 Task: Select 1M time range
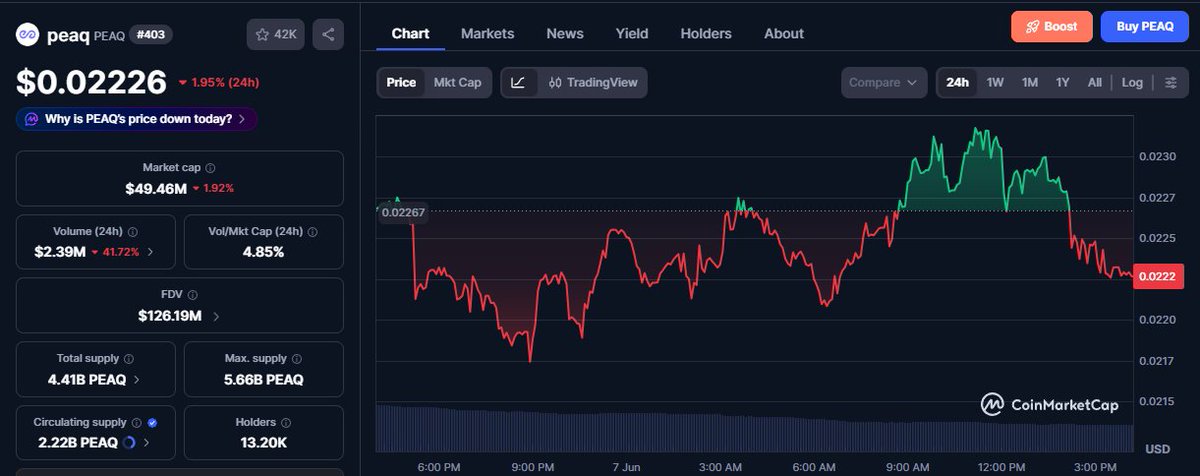[1030, 82]
